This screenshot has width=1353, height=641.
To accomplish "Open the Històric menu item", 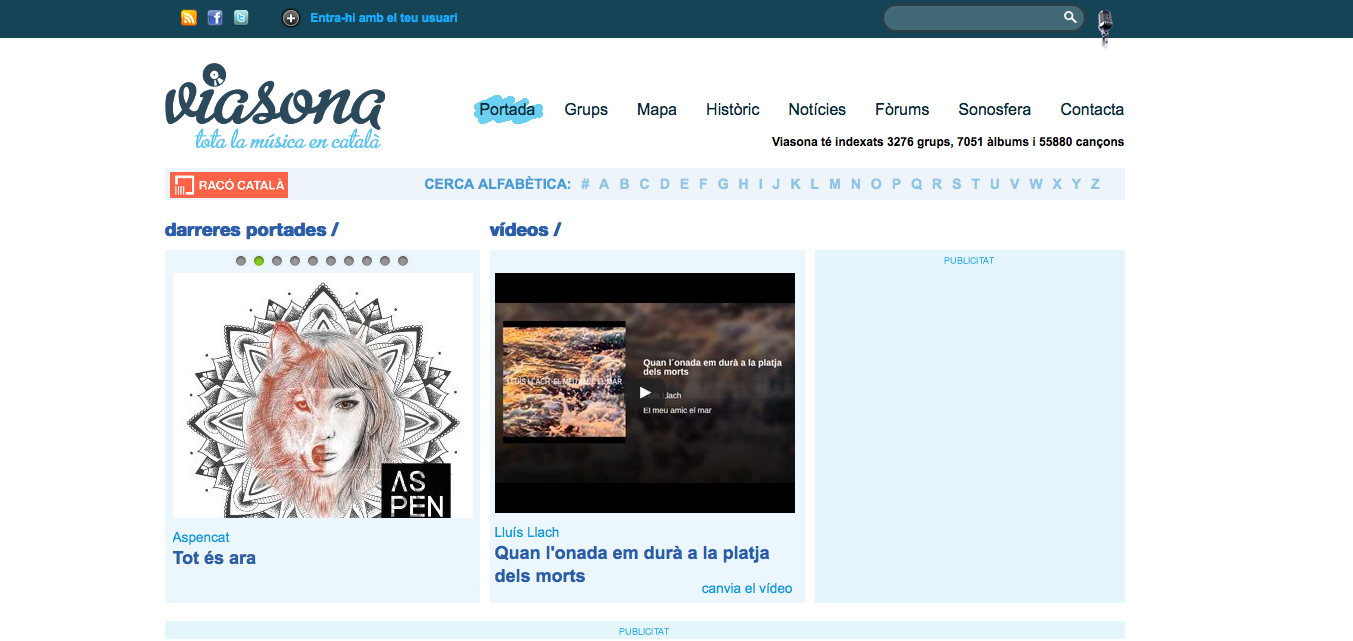I will coord(733,110).
